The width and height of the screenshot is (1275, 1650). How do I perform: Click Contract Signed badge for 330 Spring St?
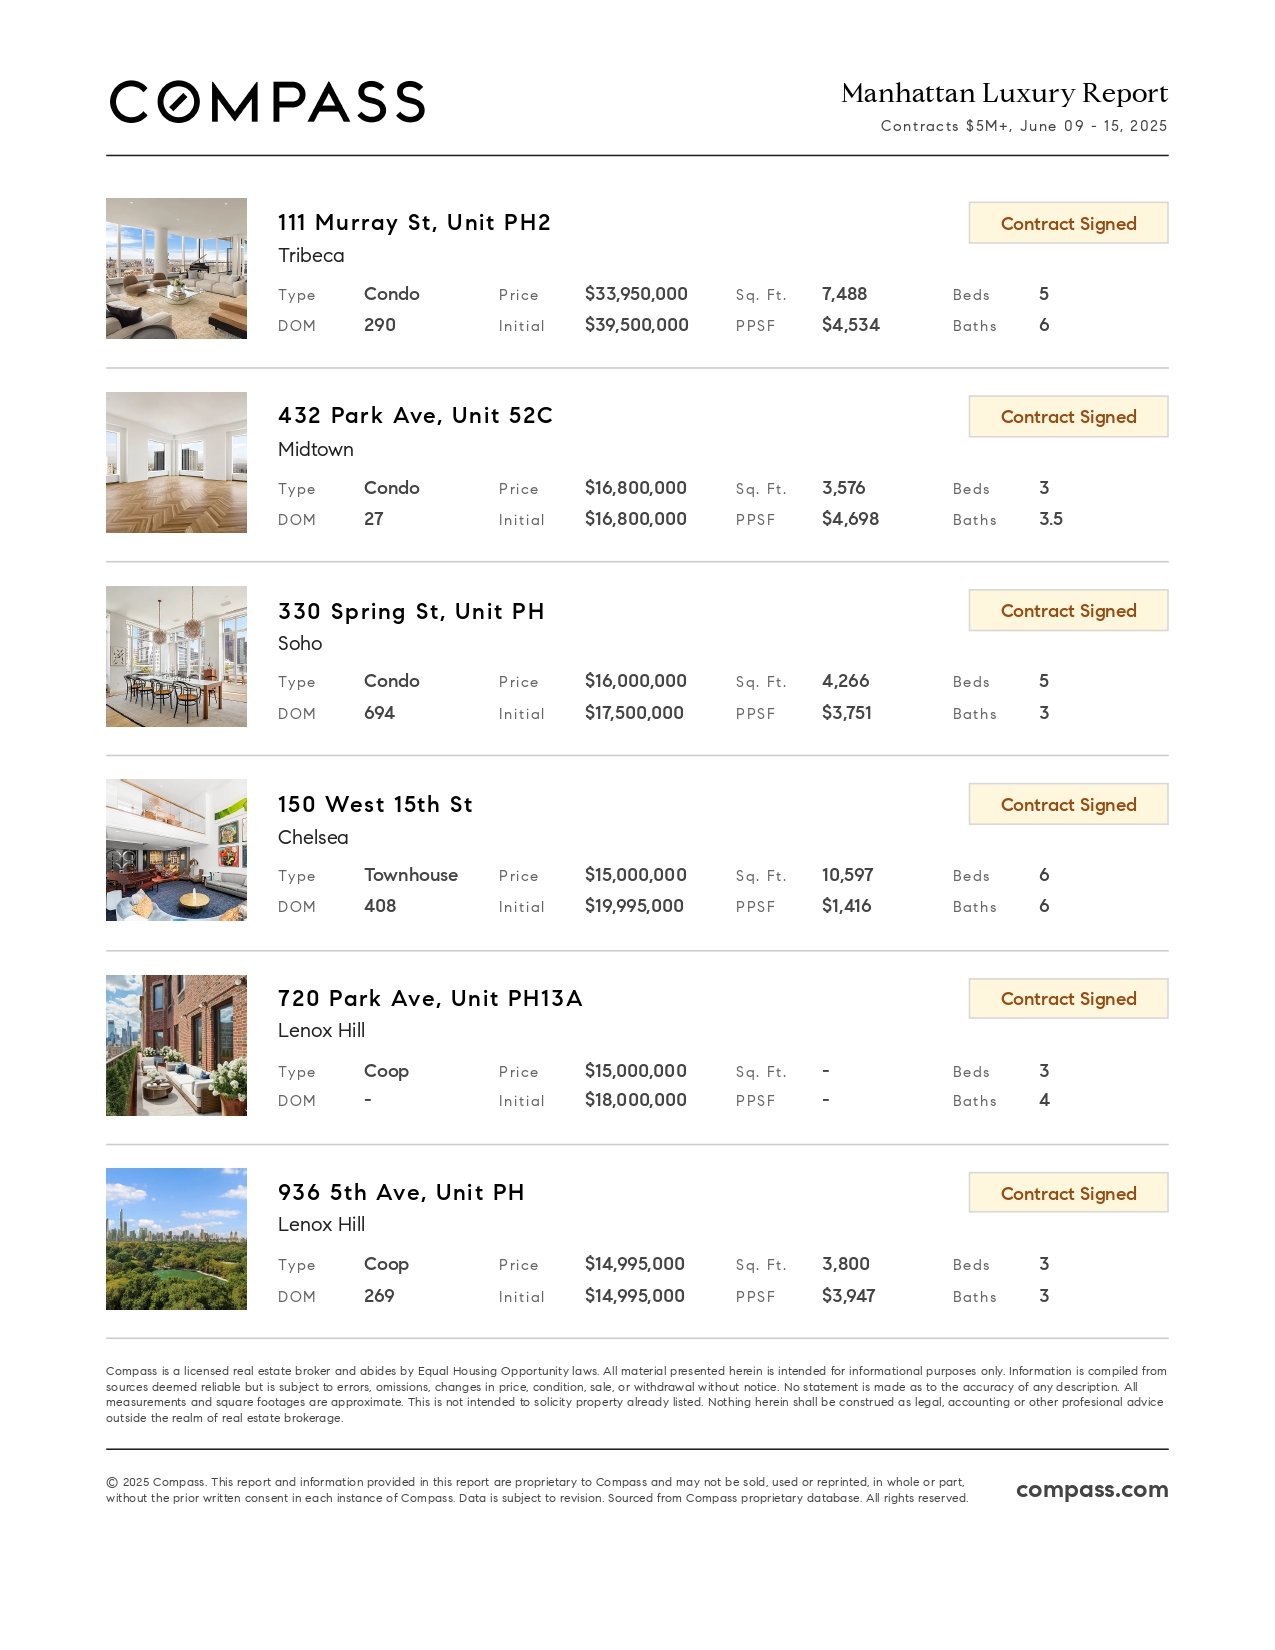pos(1068,610)
